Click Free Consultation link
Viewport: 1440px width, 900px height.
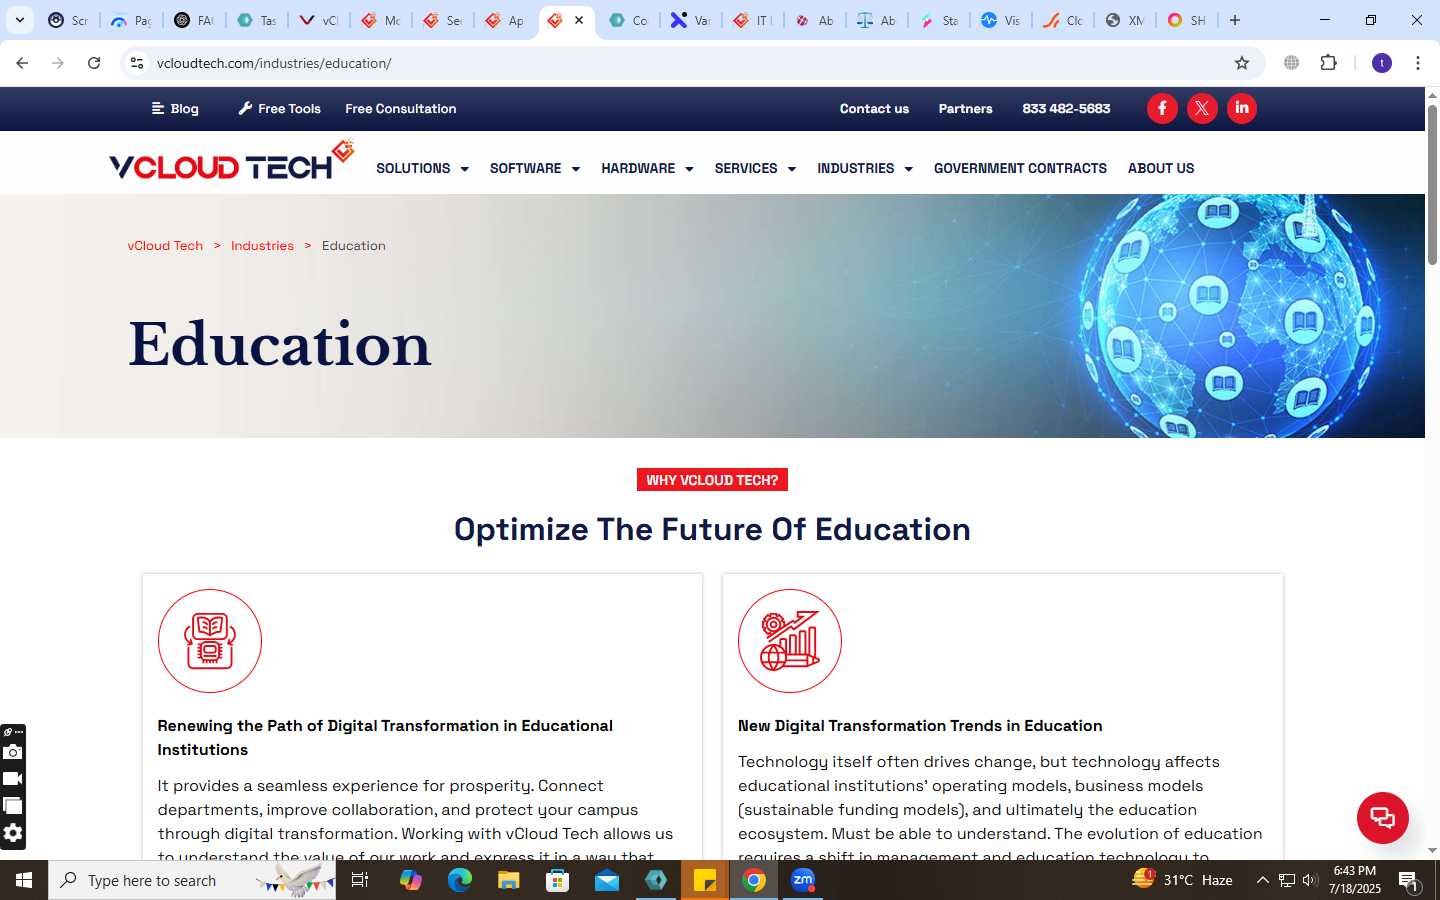click(x=401, y=108)
